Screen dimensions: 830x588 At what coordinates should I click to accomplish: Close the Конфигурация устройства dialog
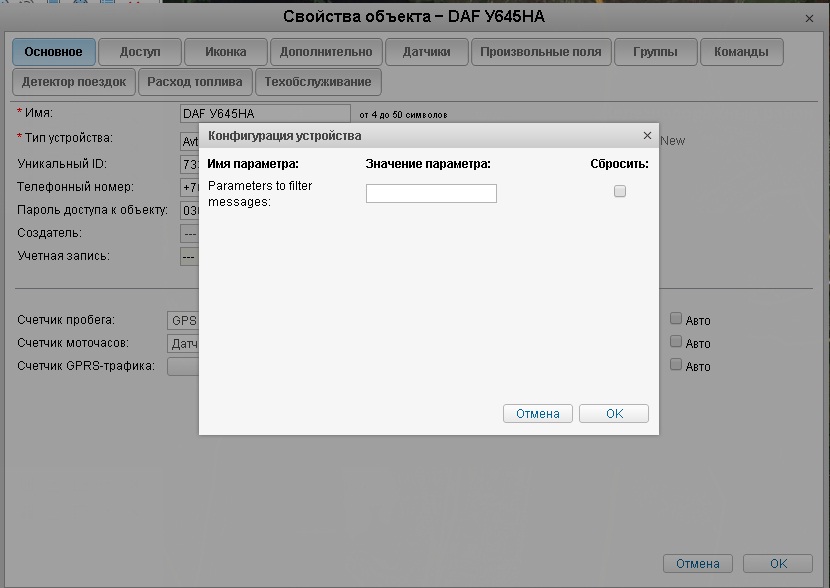coord(648,135)
